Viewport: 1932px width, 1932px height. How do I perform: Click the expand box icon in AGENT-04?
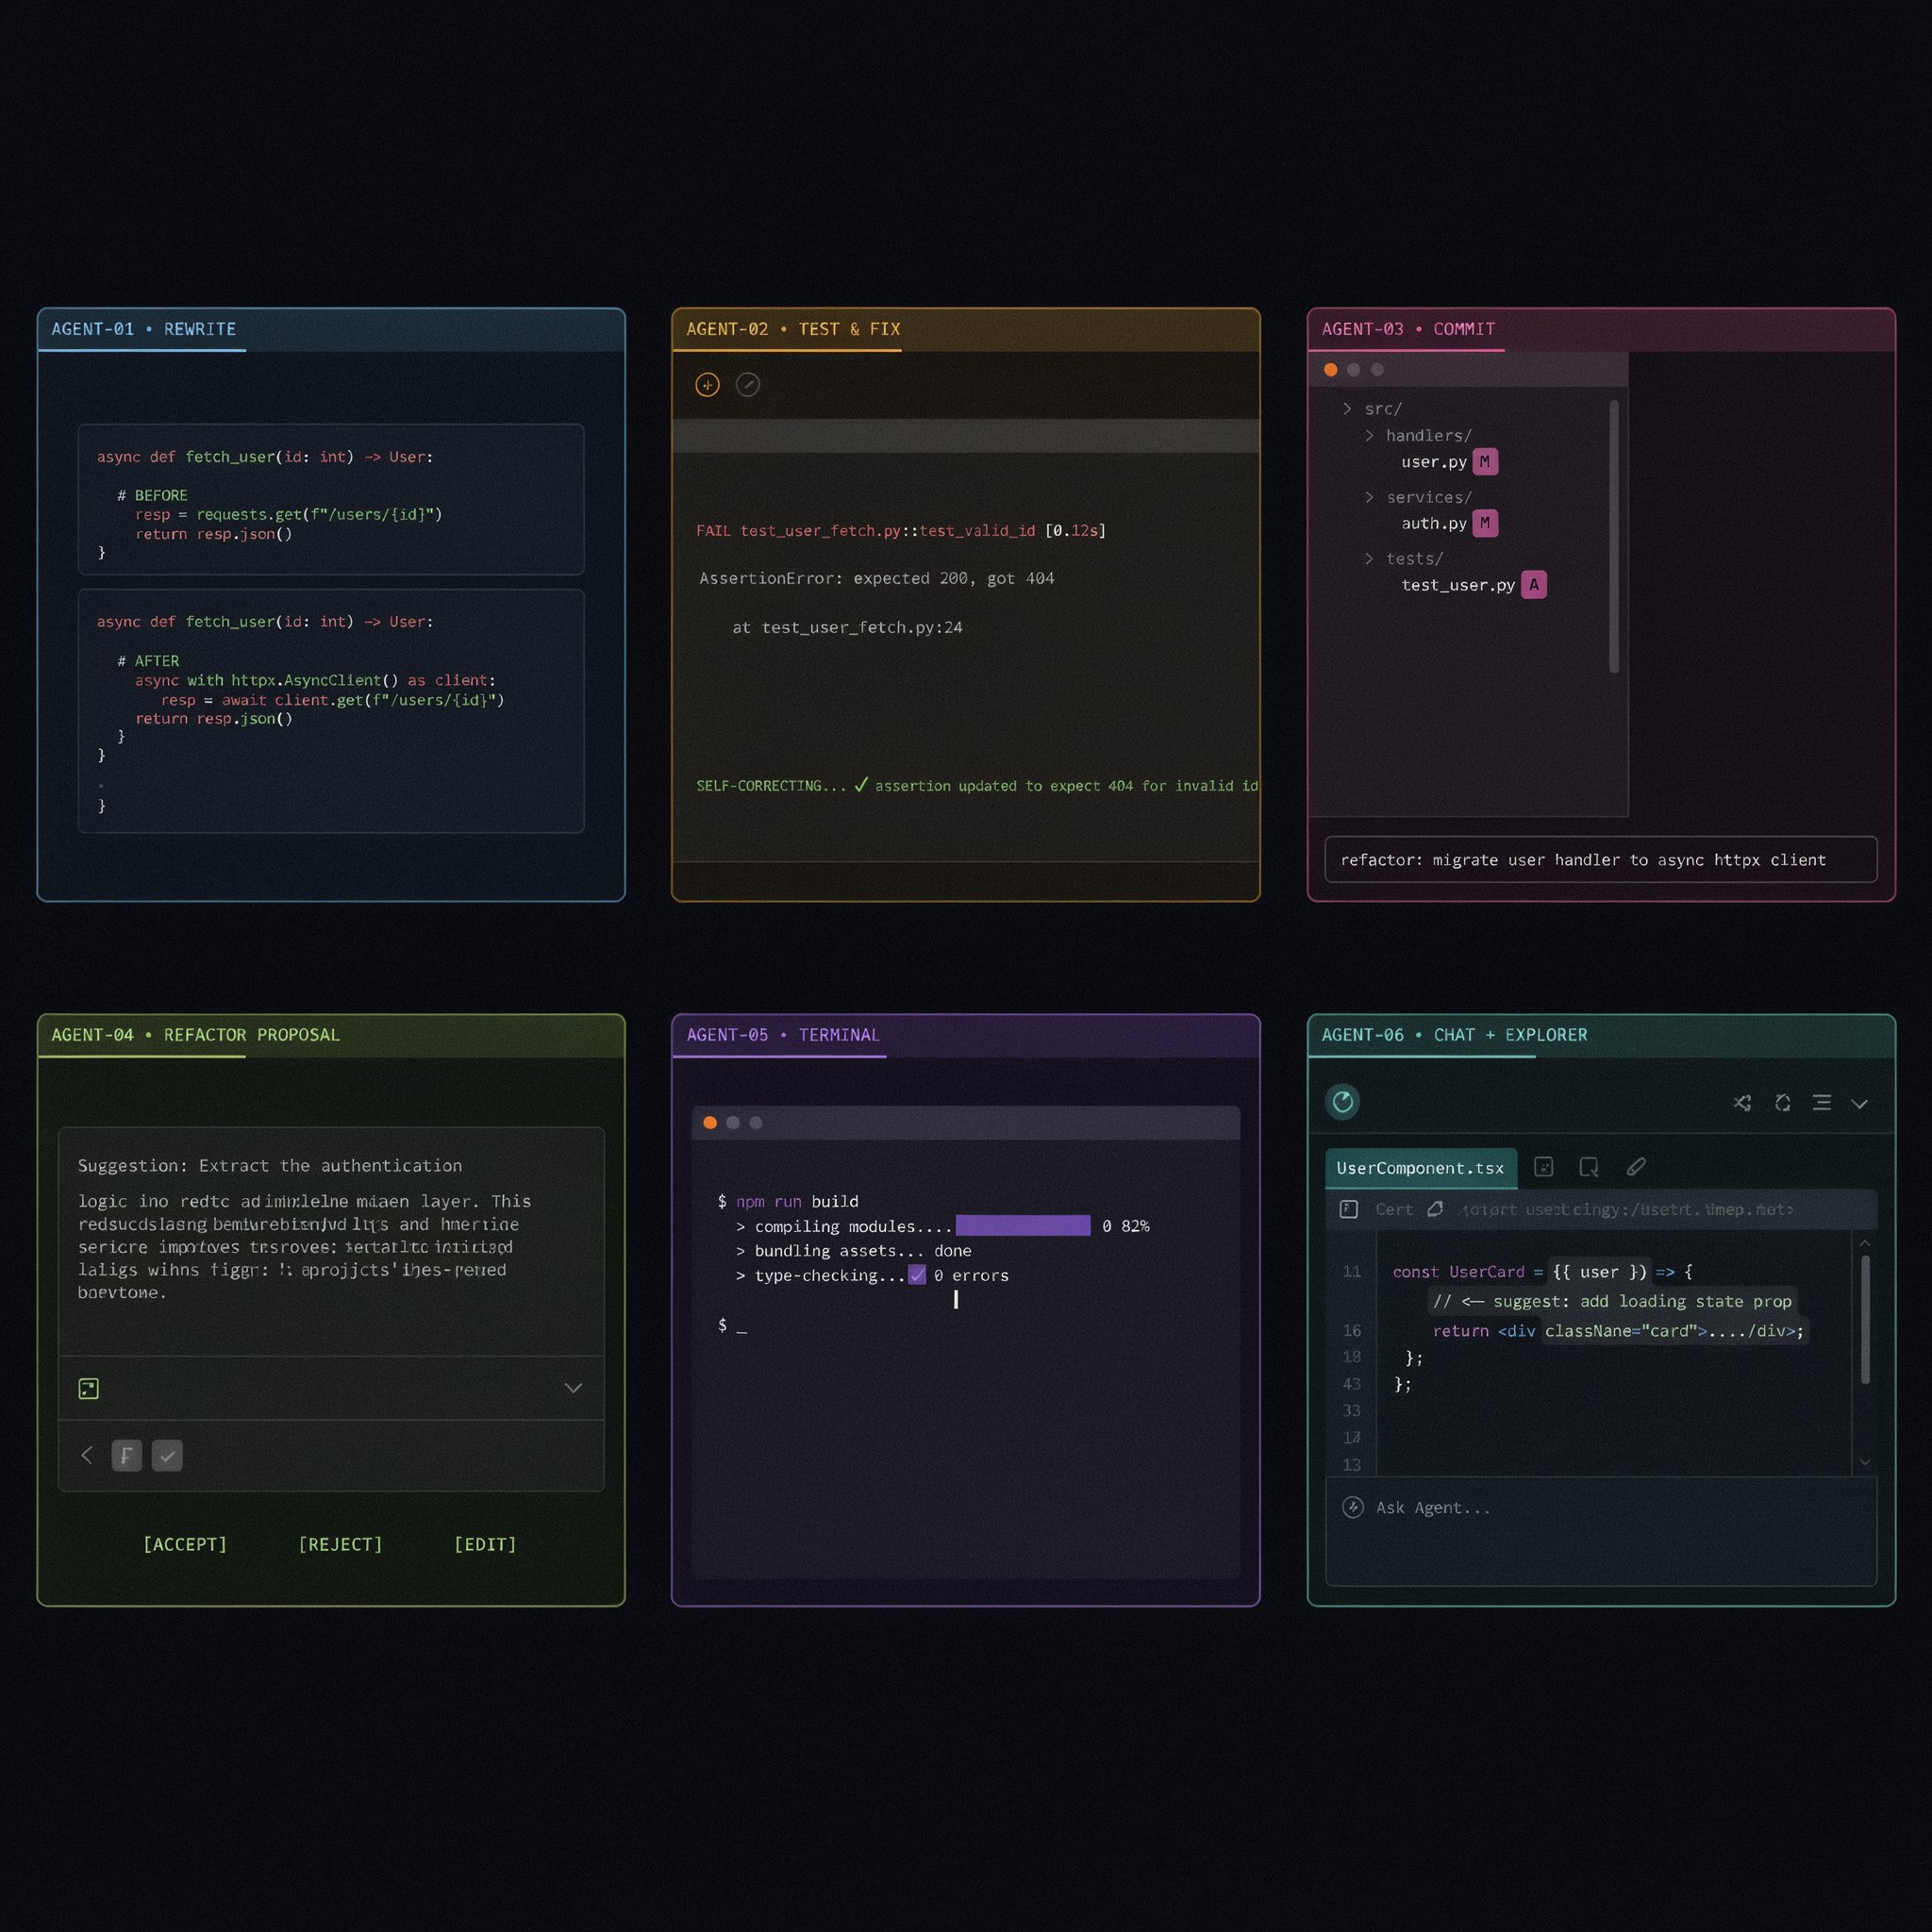[88, 1388]
